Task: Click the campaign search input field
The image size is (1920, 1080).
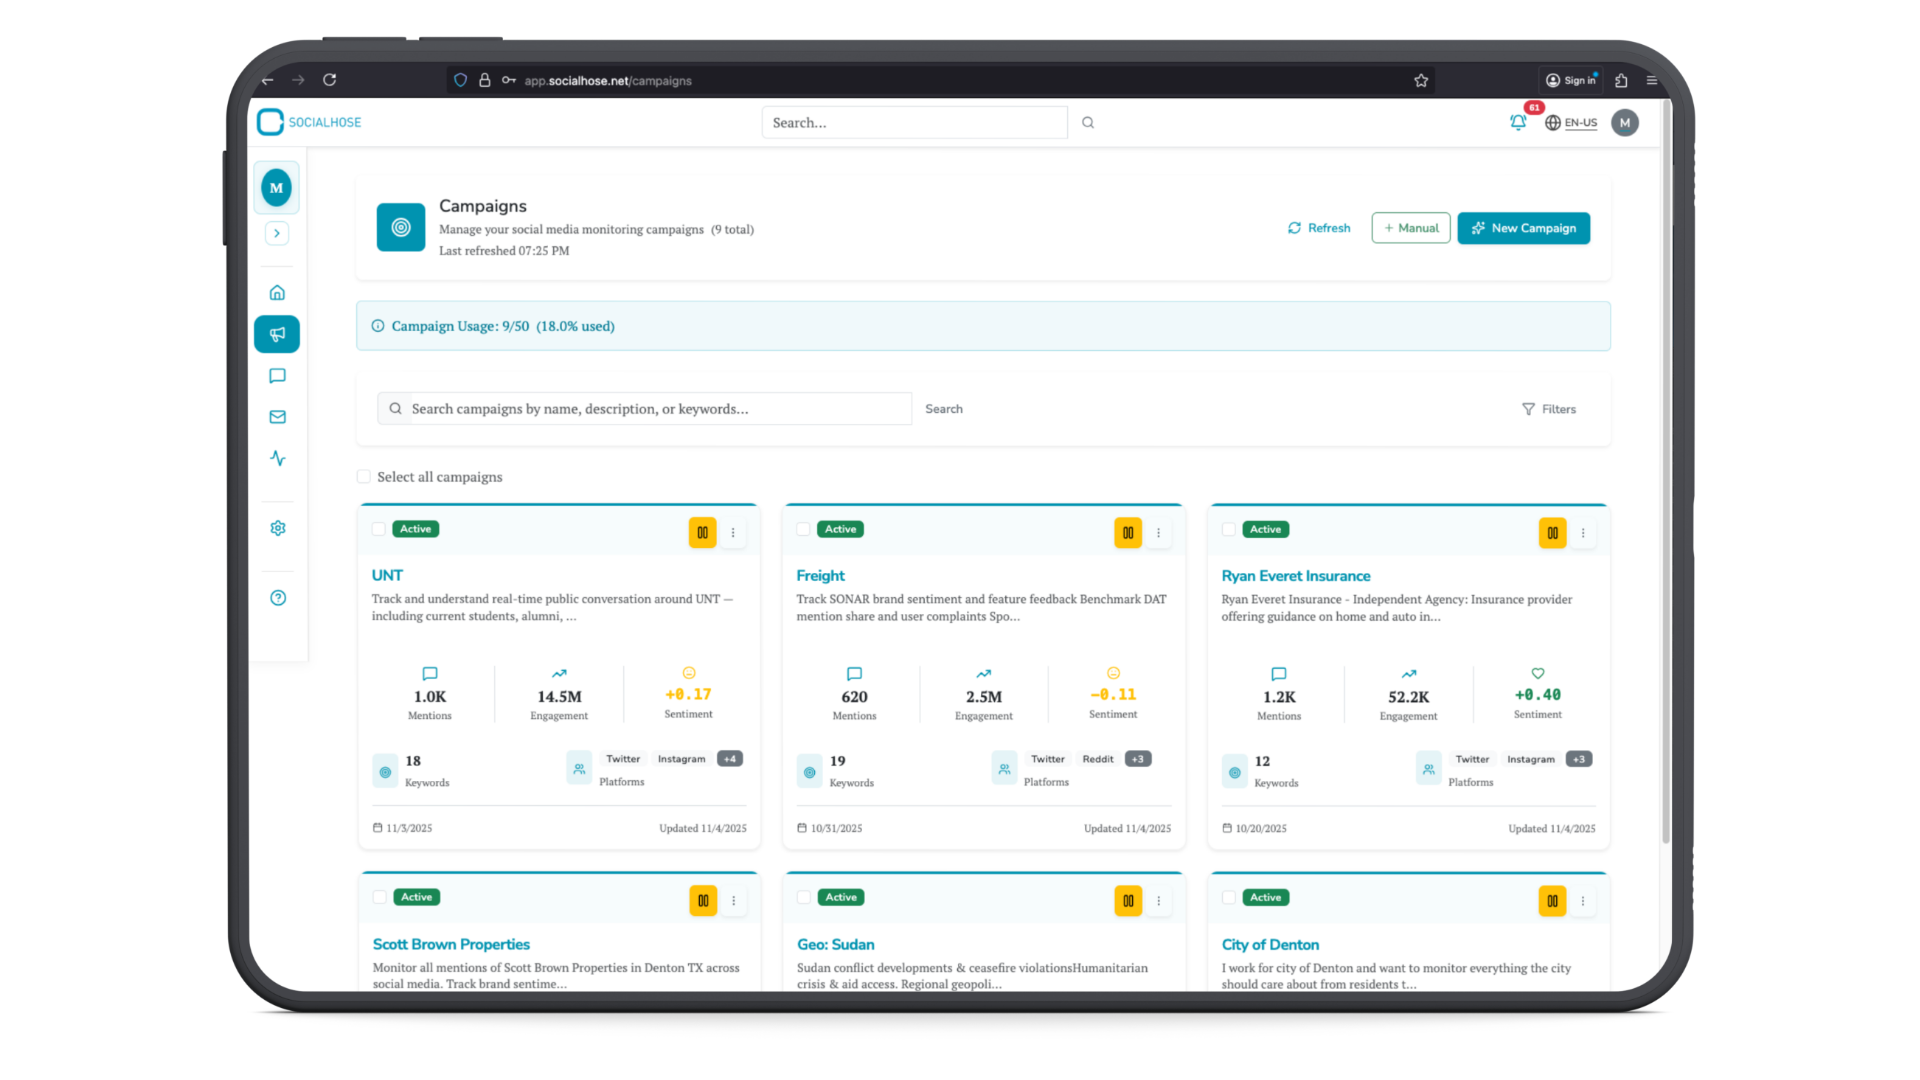Action: tap(643, 409)
